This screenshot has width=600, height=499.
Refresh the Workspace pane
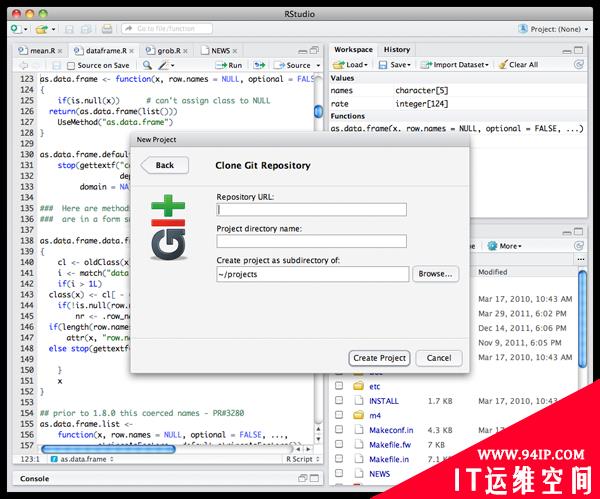tap(579, 65)
